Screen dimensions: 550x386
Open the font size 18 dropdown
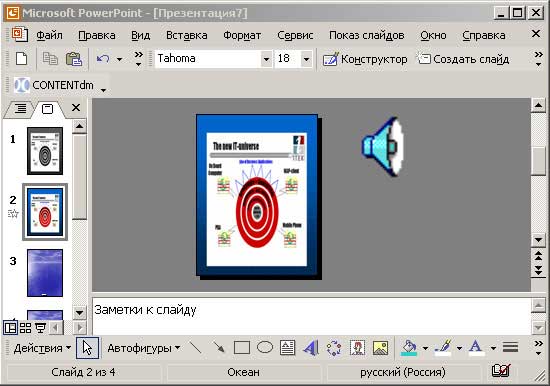(306, 59)
